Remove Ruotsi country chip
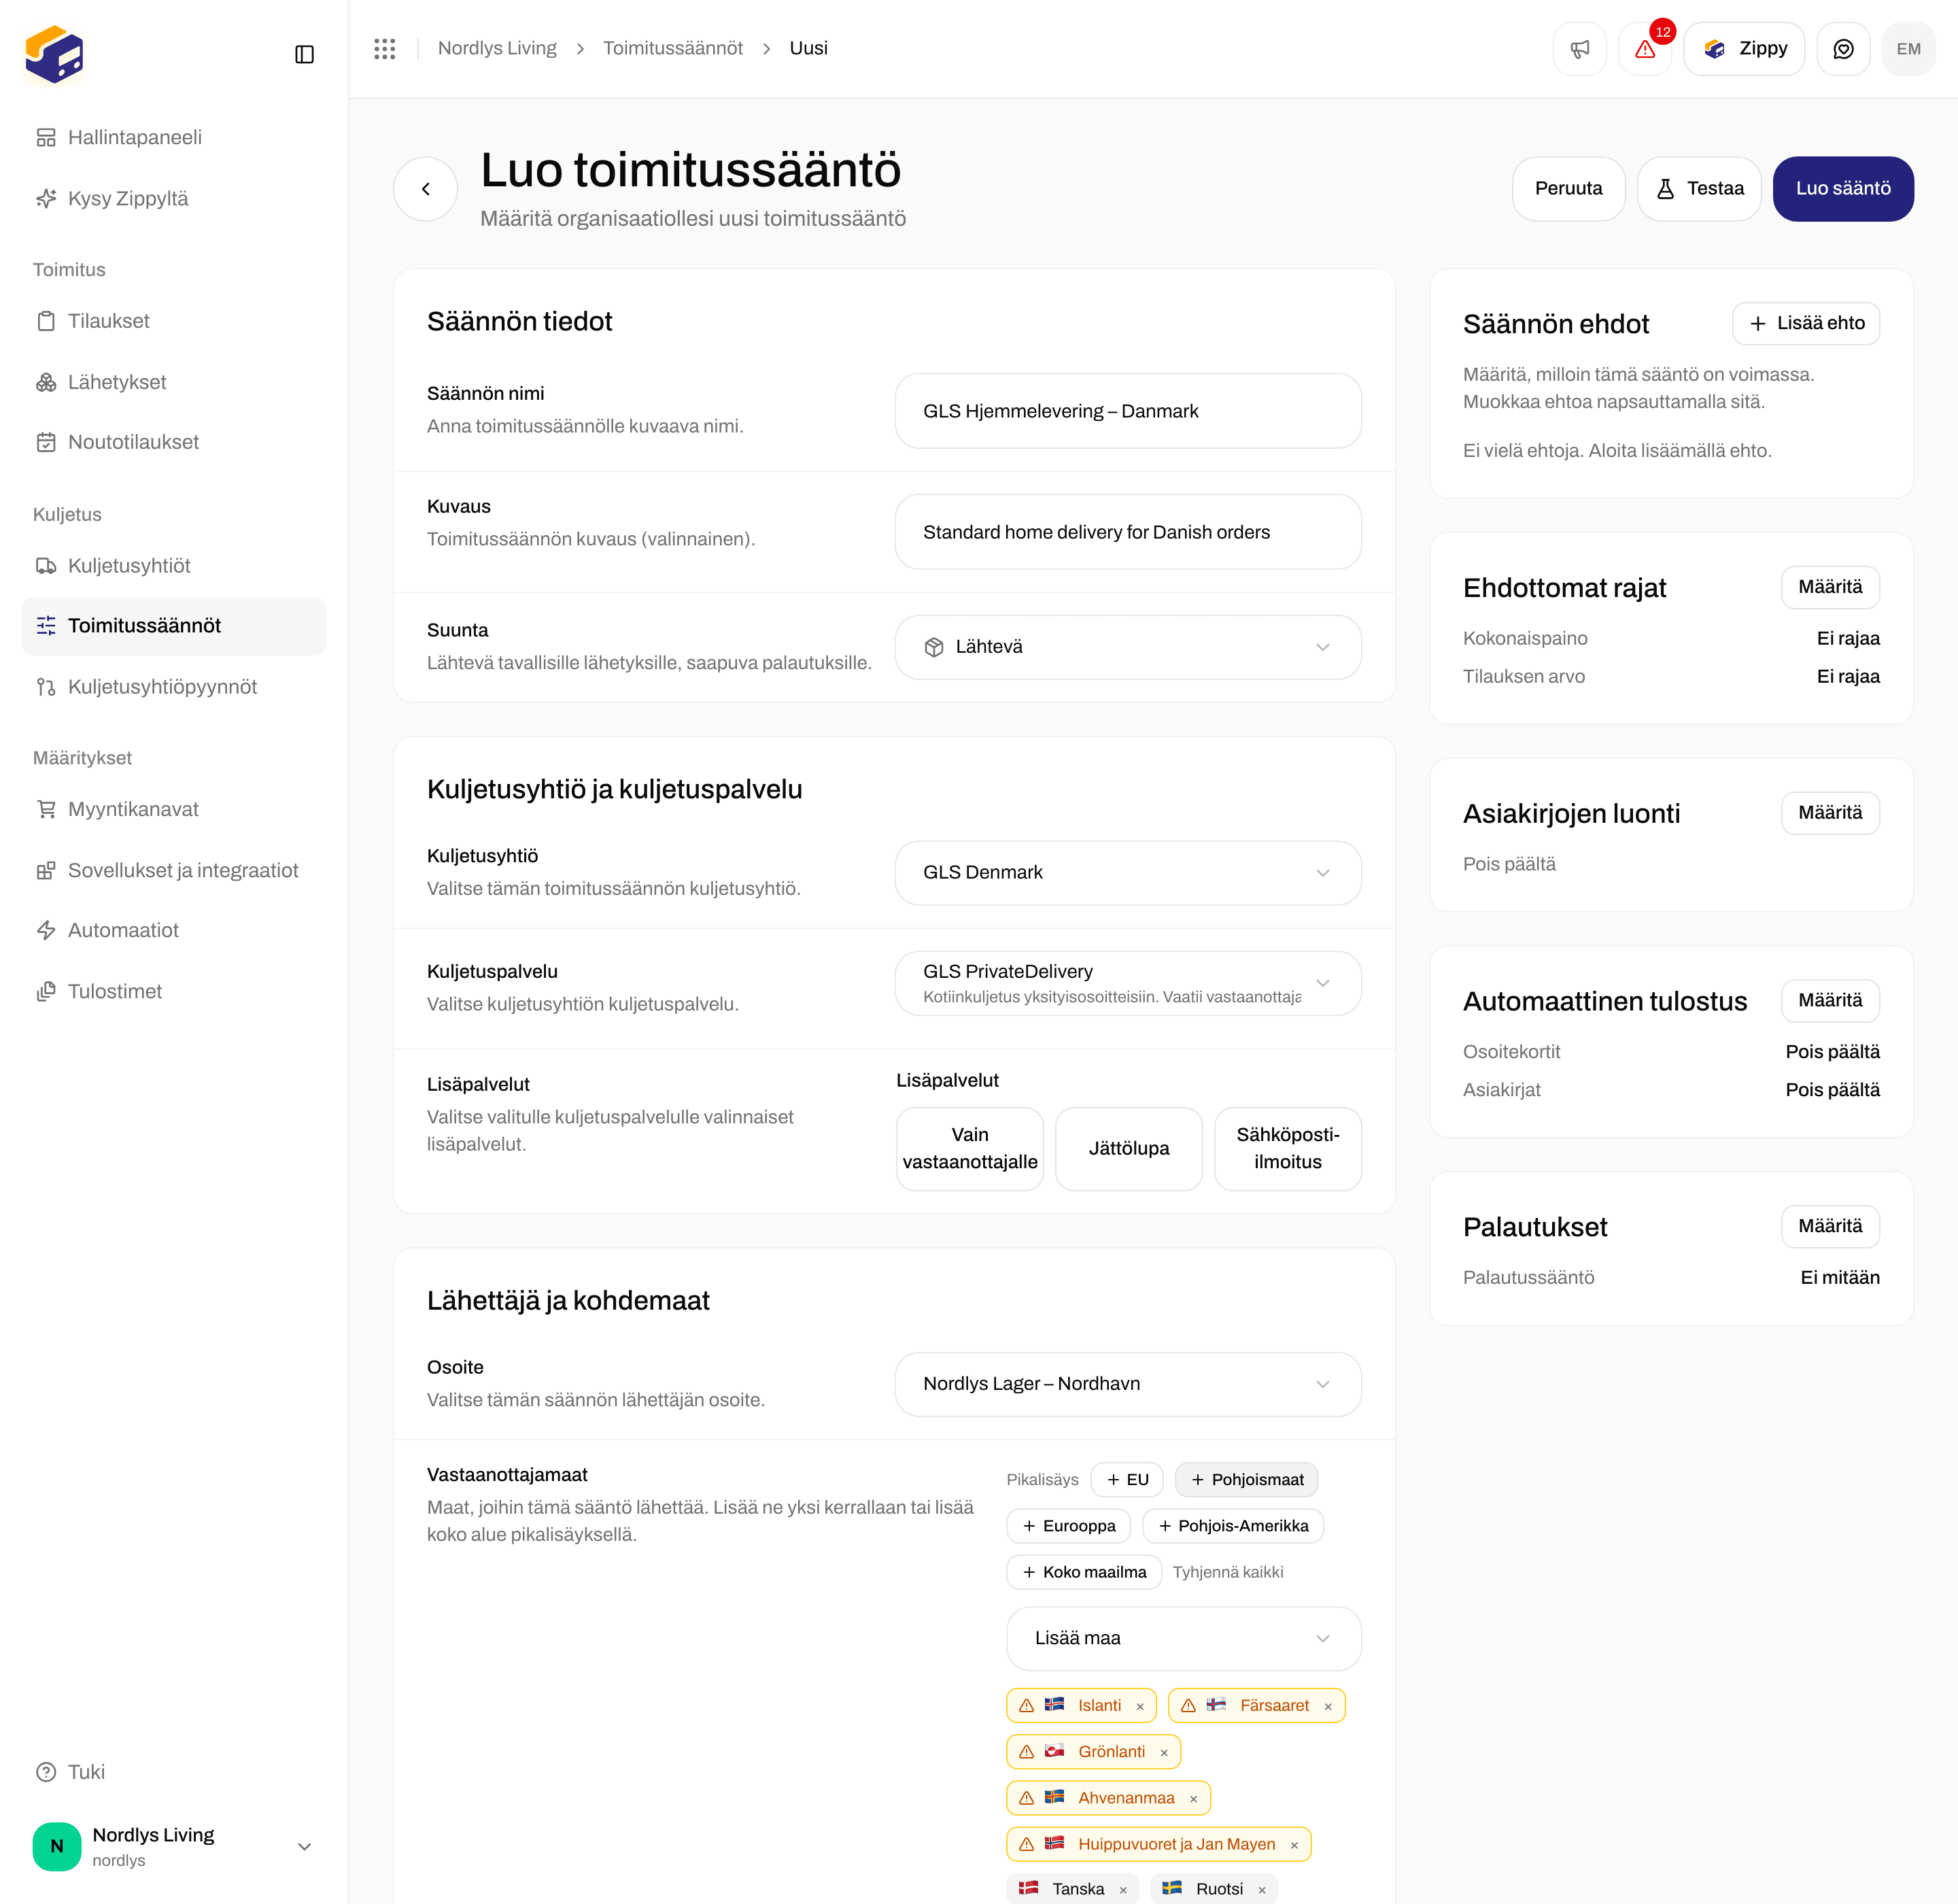The width and height of the screenshot is (1958, 1904). tap(1262, 1890)
